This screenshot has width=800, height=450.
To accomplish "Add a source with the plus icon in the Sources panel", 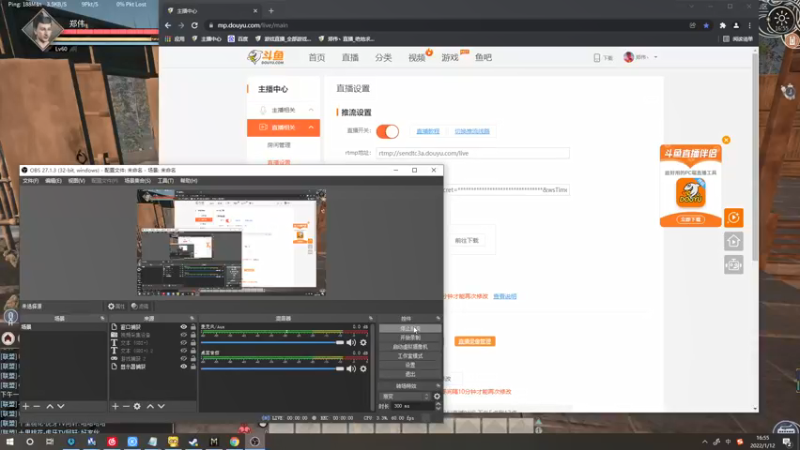I will [115, 406].
